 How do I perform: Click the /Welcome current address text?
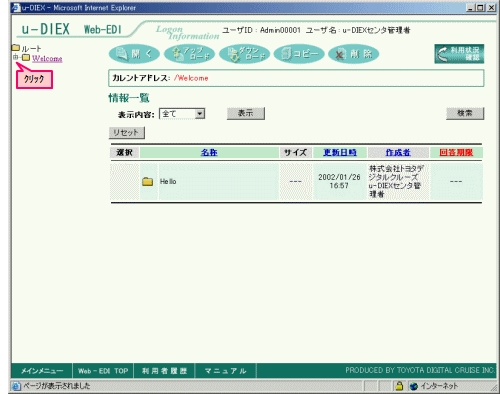click(191, 78)
